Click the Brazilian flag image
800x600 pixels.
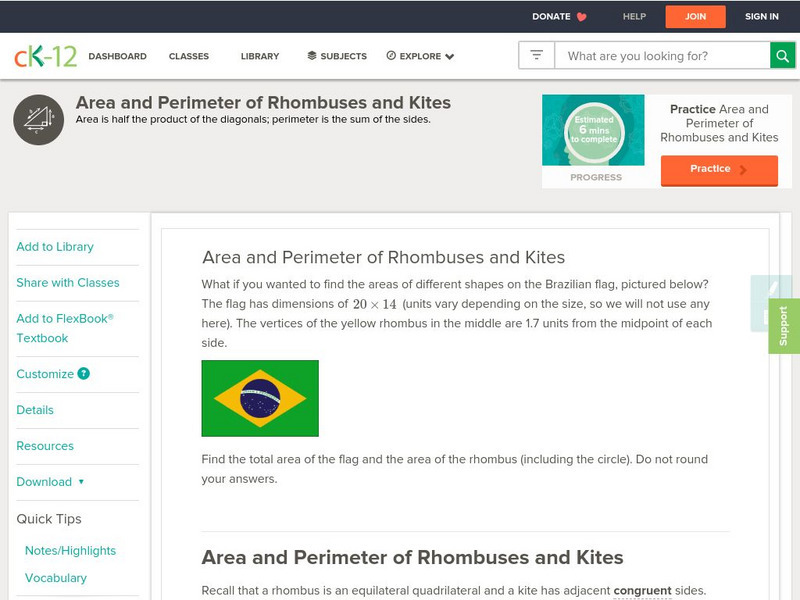pyautogui.click(x=260, y=398)
